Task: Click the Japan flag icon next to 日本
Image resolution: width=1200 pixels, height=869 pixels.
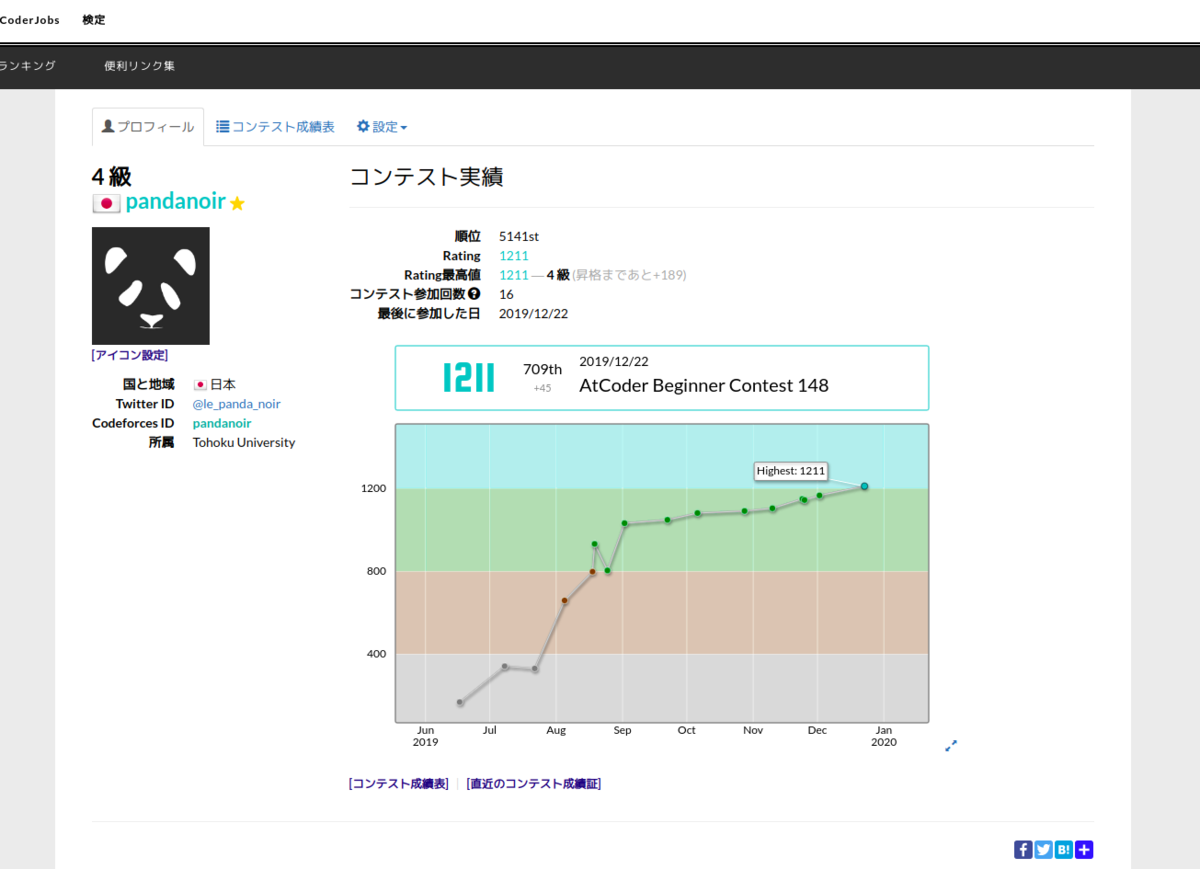Action: (199, 384)
